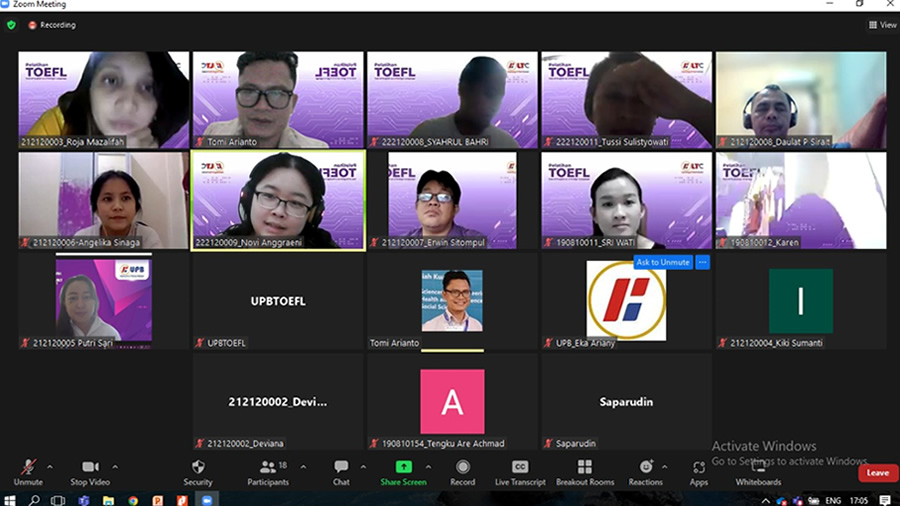Open video options arrow beside Stop Video

(x=115, y=467)
